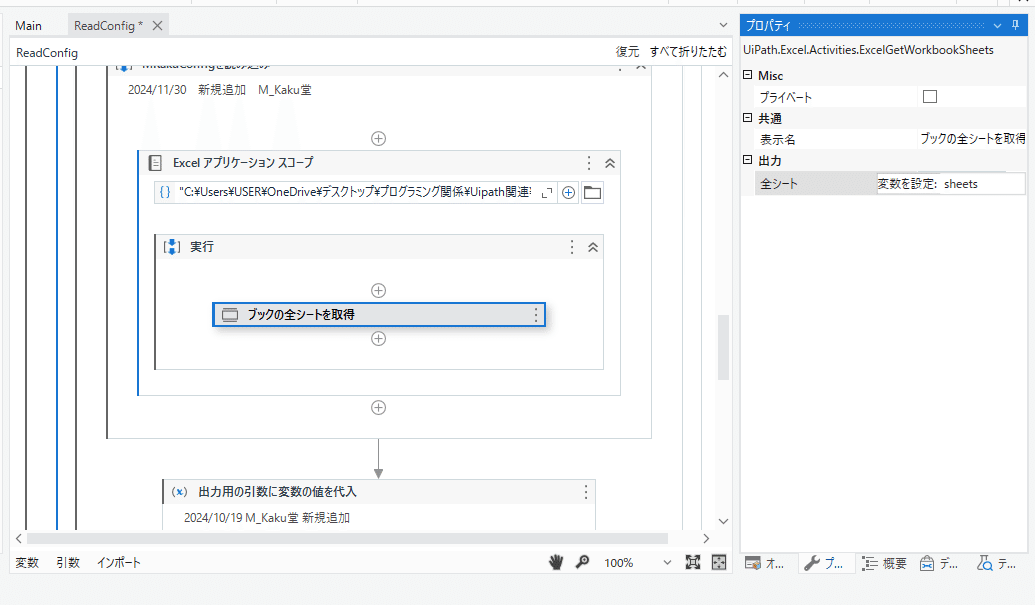Open the 引数 panel
This screenshot has width=1035, height=605.
[68, 563]
